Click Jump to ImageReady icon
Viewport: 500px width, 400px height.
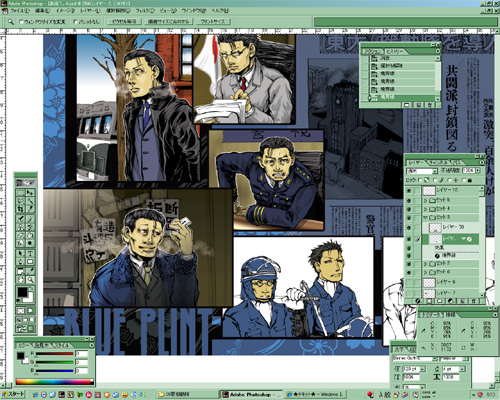(x=25, y=329)
